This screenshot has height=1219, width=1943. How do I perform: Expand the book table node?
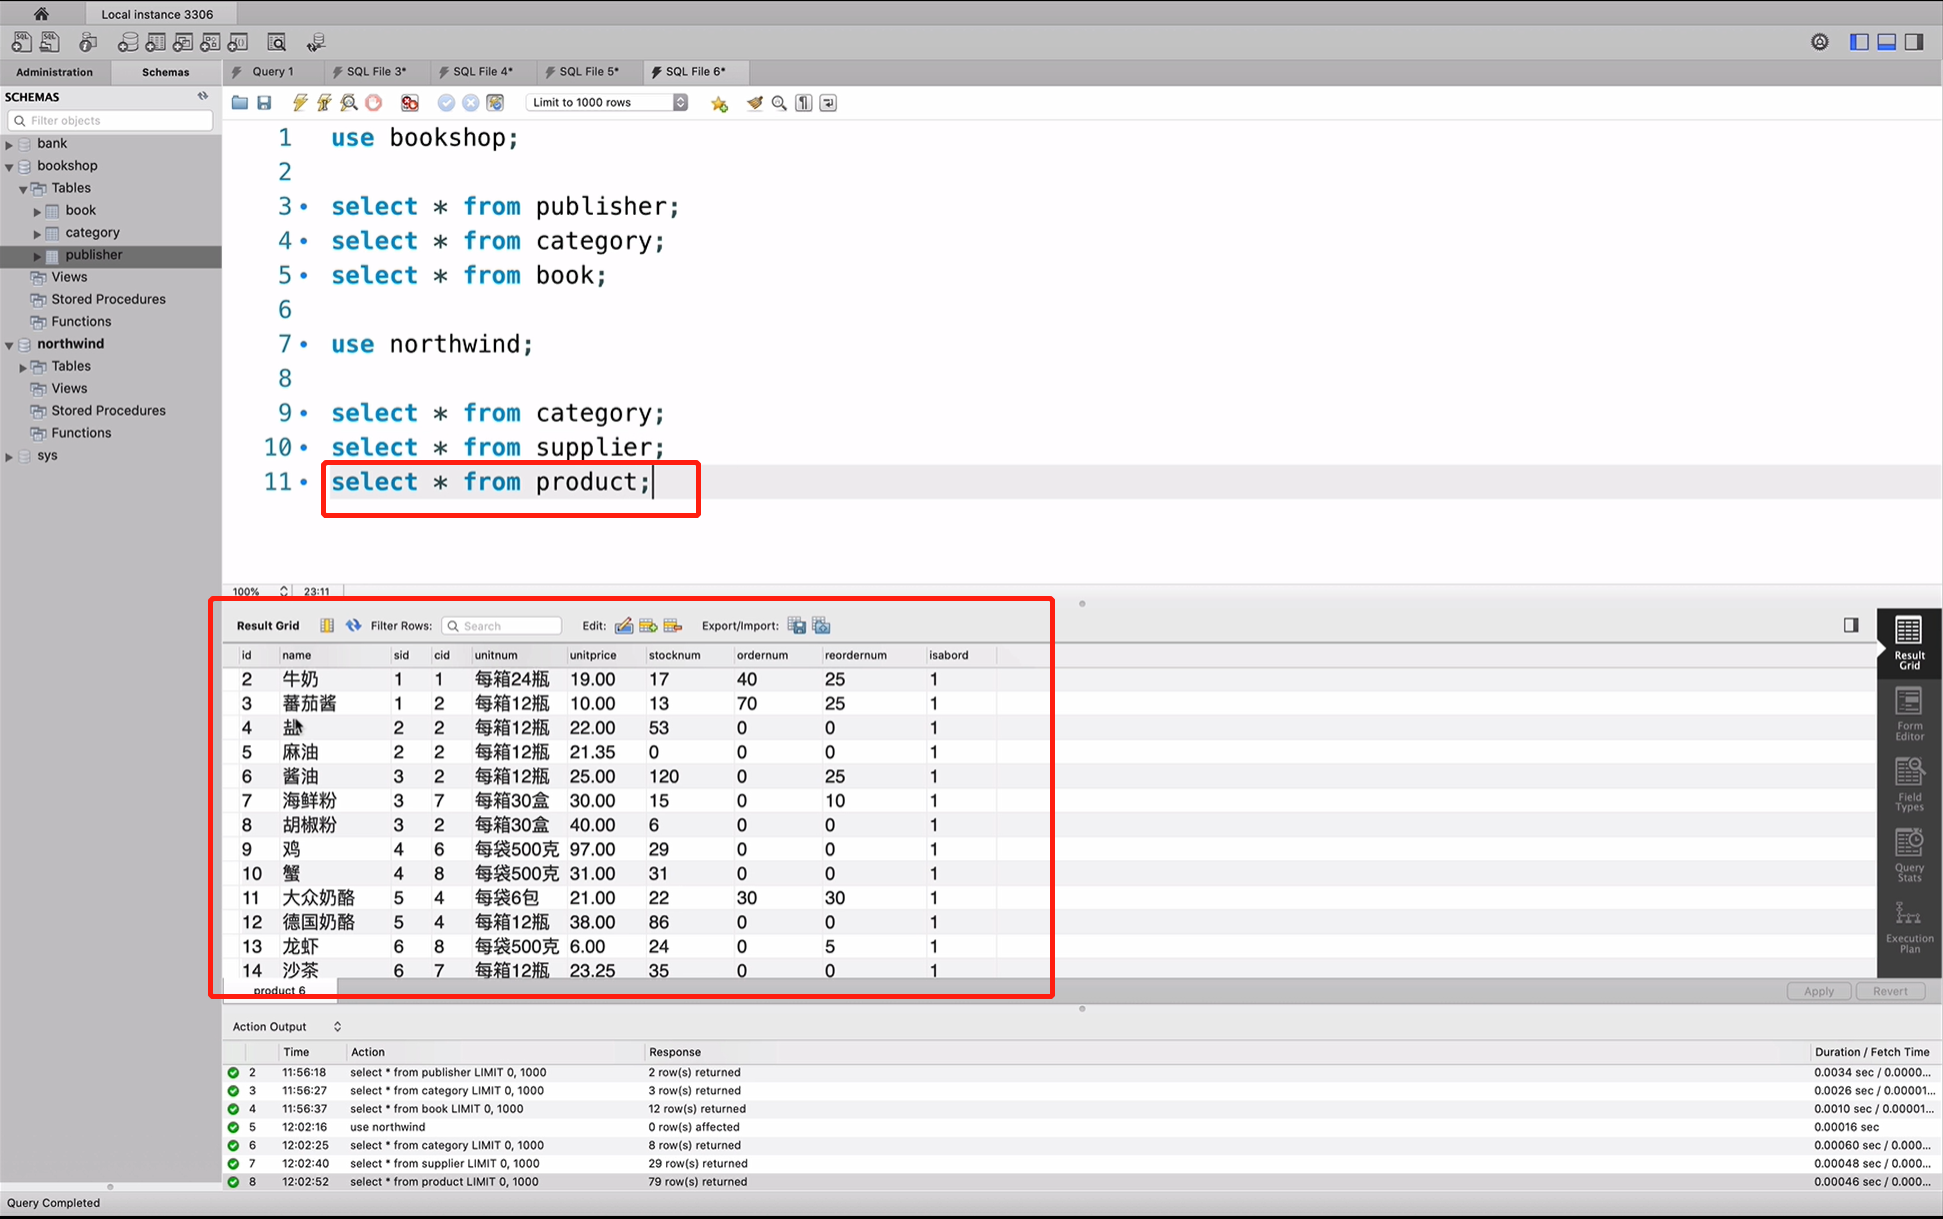(37, 212)
